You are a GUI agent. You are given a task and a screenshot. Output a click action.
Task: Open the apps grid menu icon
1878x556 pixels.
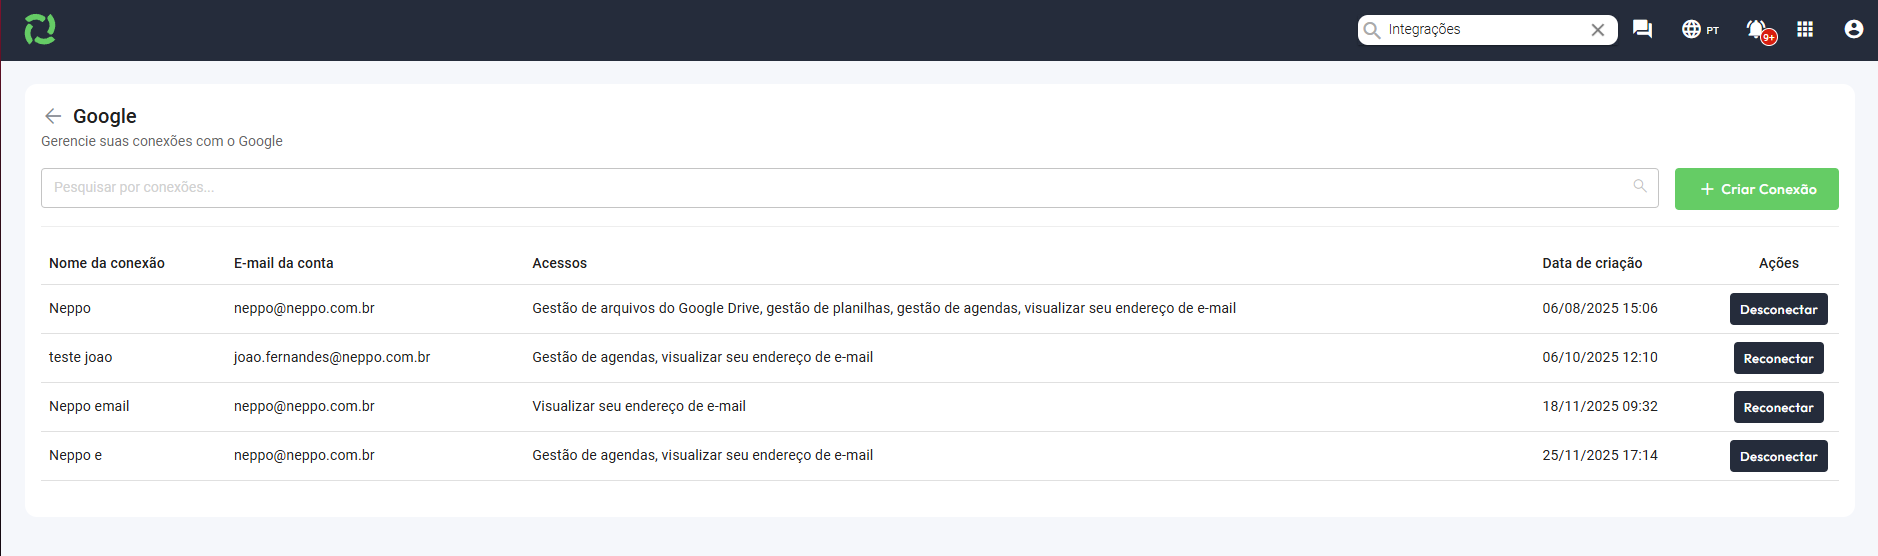click(x=1805, y=29)
